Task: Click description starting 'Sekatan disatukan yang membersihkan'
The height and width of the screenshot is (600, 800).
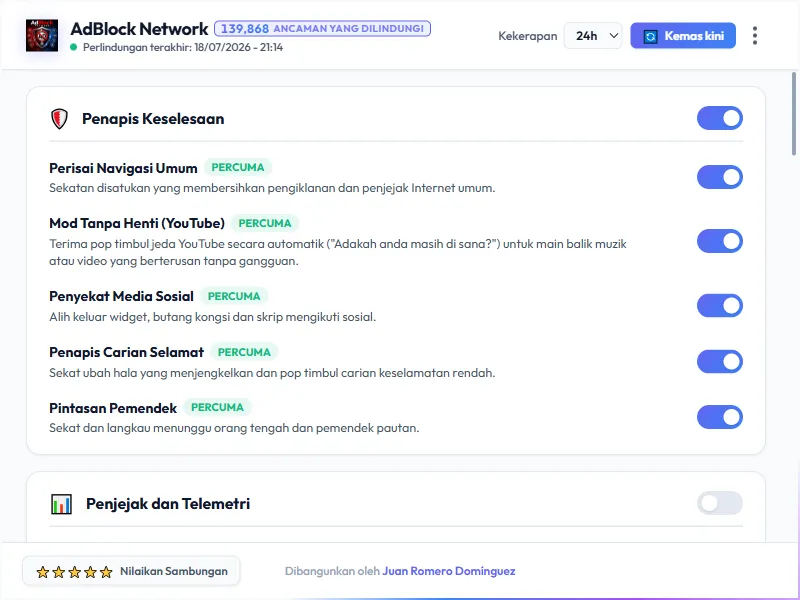Action: (x=272, y=188)
